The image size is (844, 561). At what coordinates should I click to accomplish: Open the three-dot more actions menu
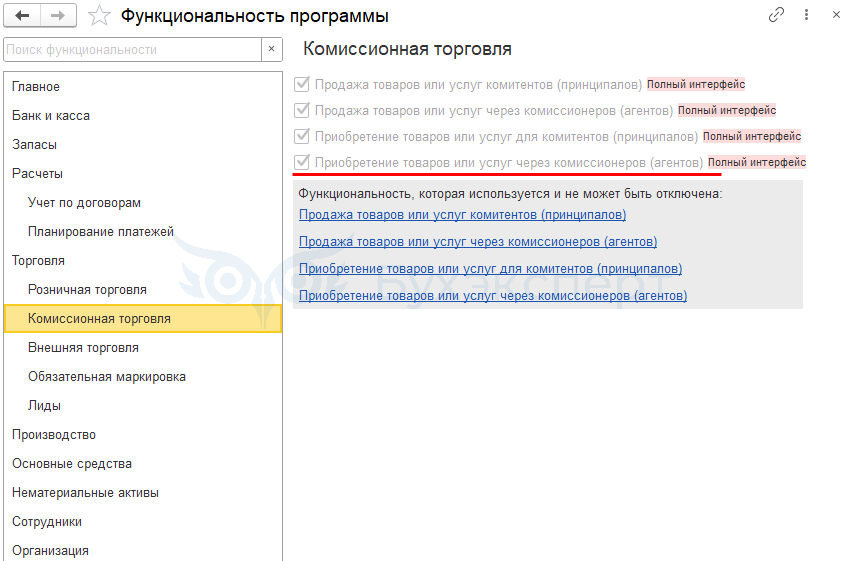(806, 15)
